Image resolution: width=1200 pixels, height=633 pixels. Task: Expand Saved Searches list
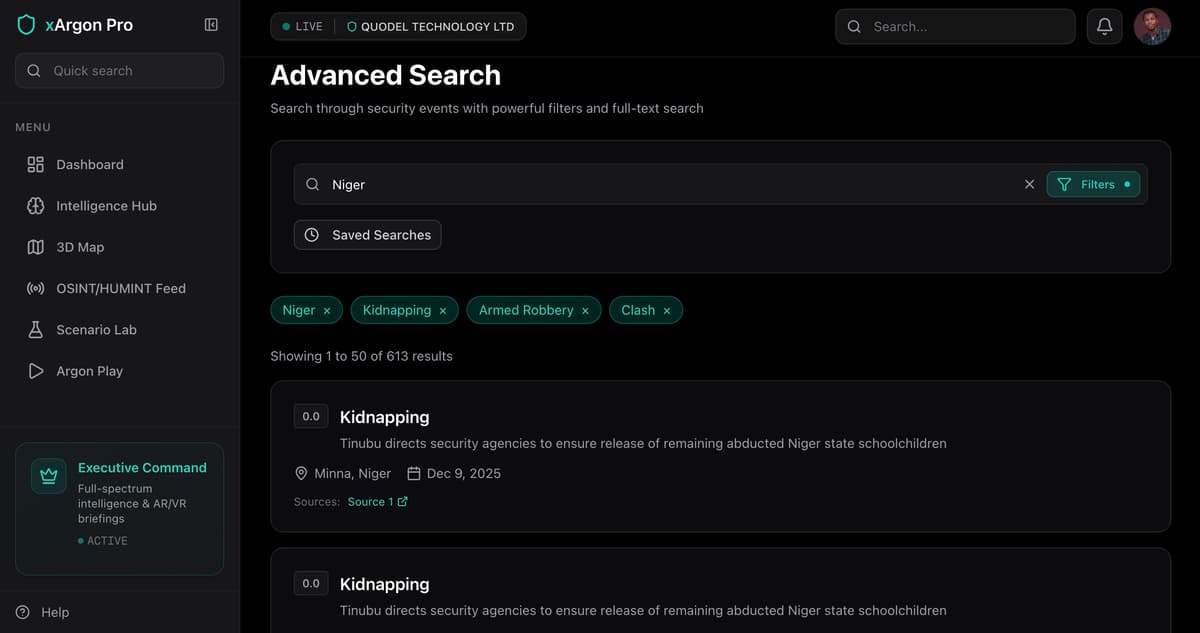point(367,235)
